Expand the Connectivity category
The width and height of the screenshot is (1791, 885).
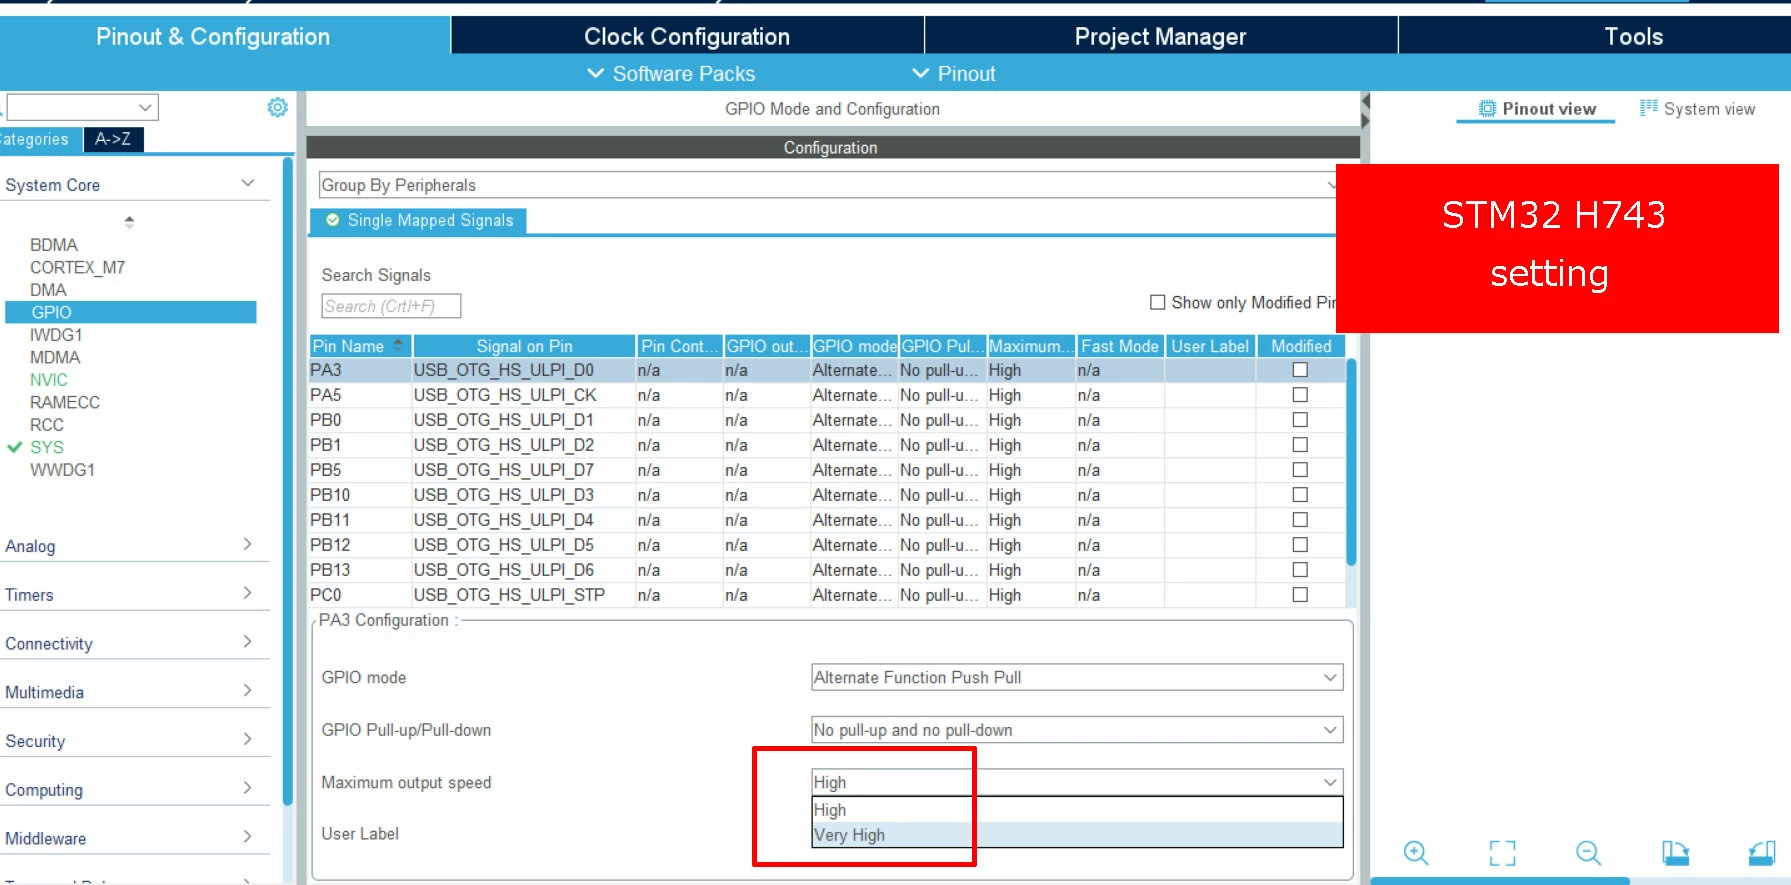248,642
